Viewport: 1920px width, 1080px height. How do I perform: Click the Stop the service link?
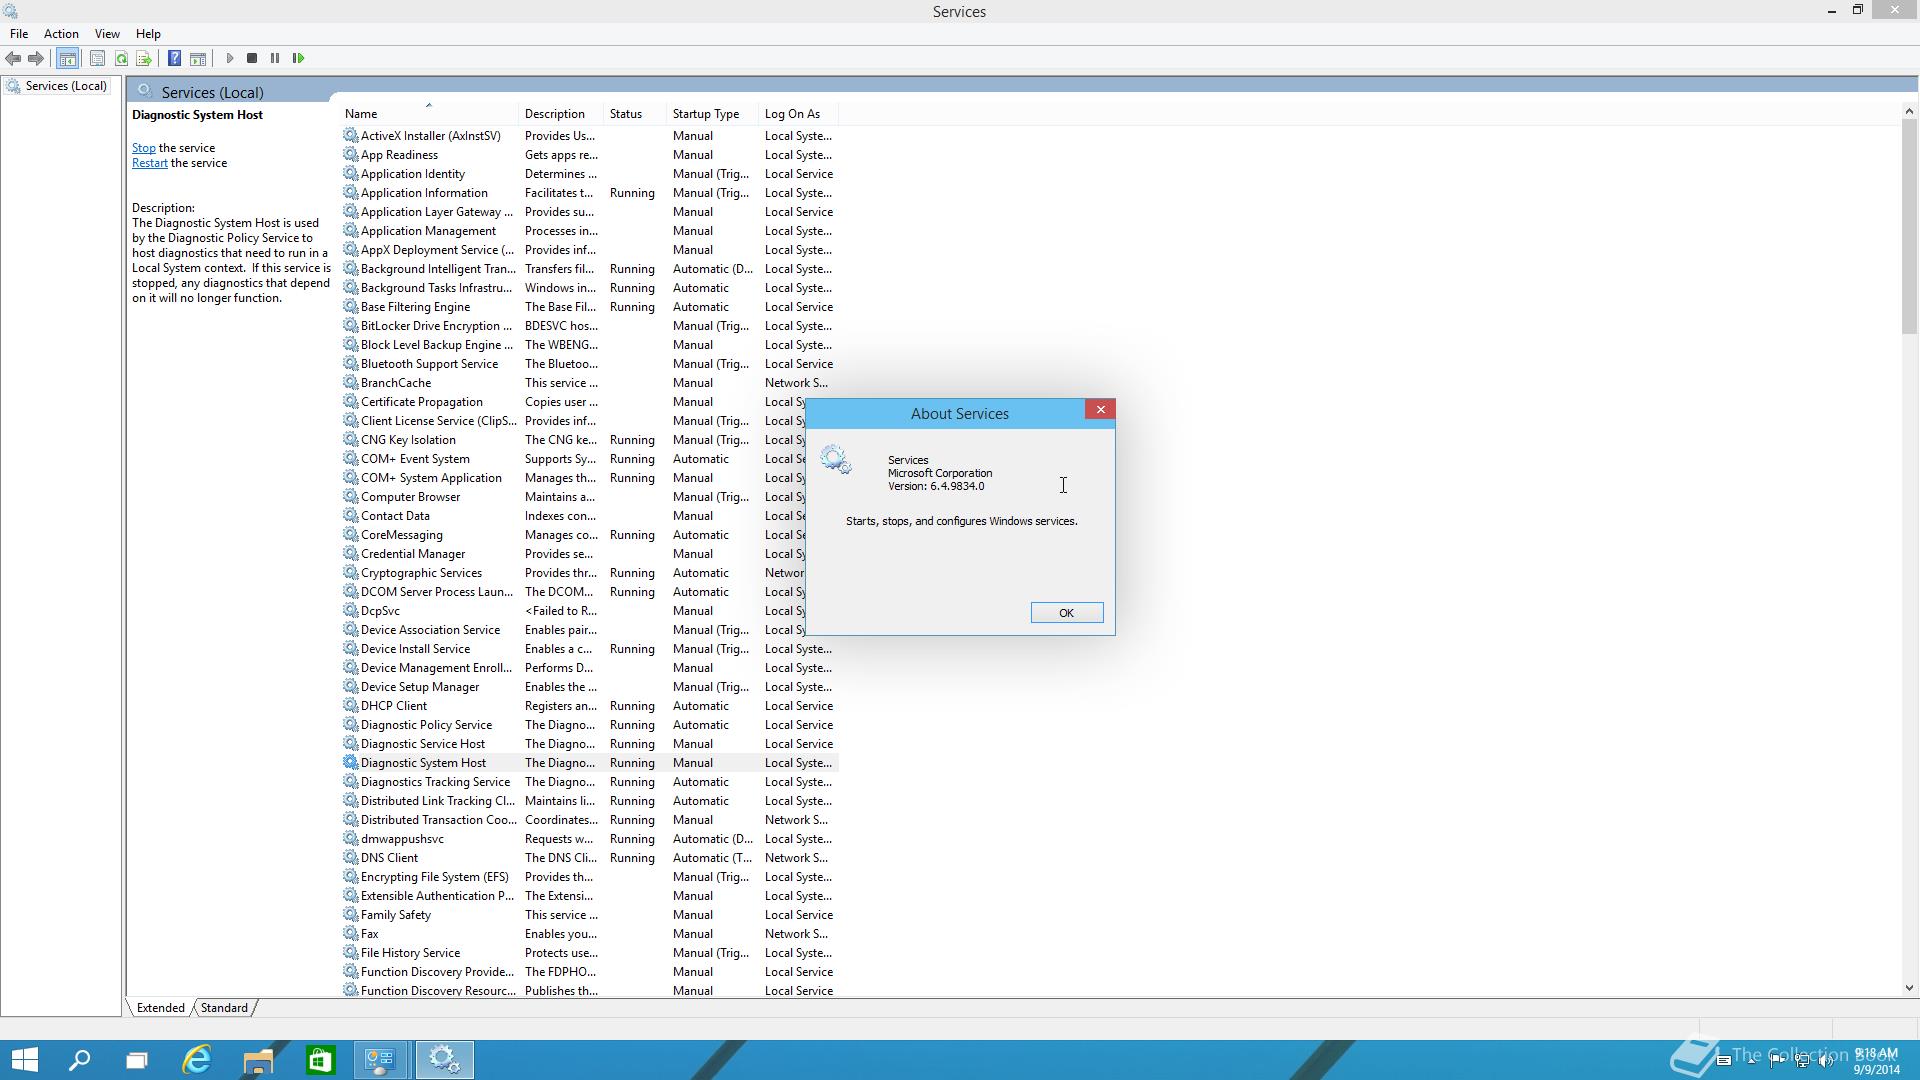click(143, 148)
